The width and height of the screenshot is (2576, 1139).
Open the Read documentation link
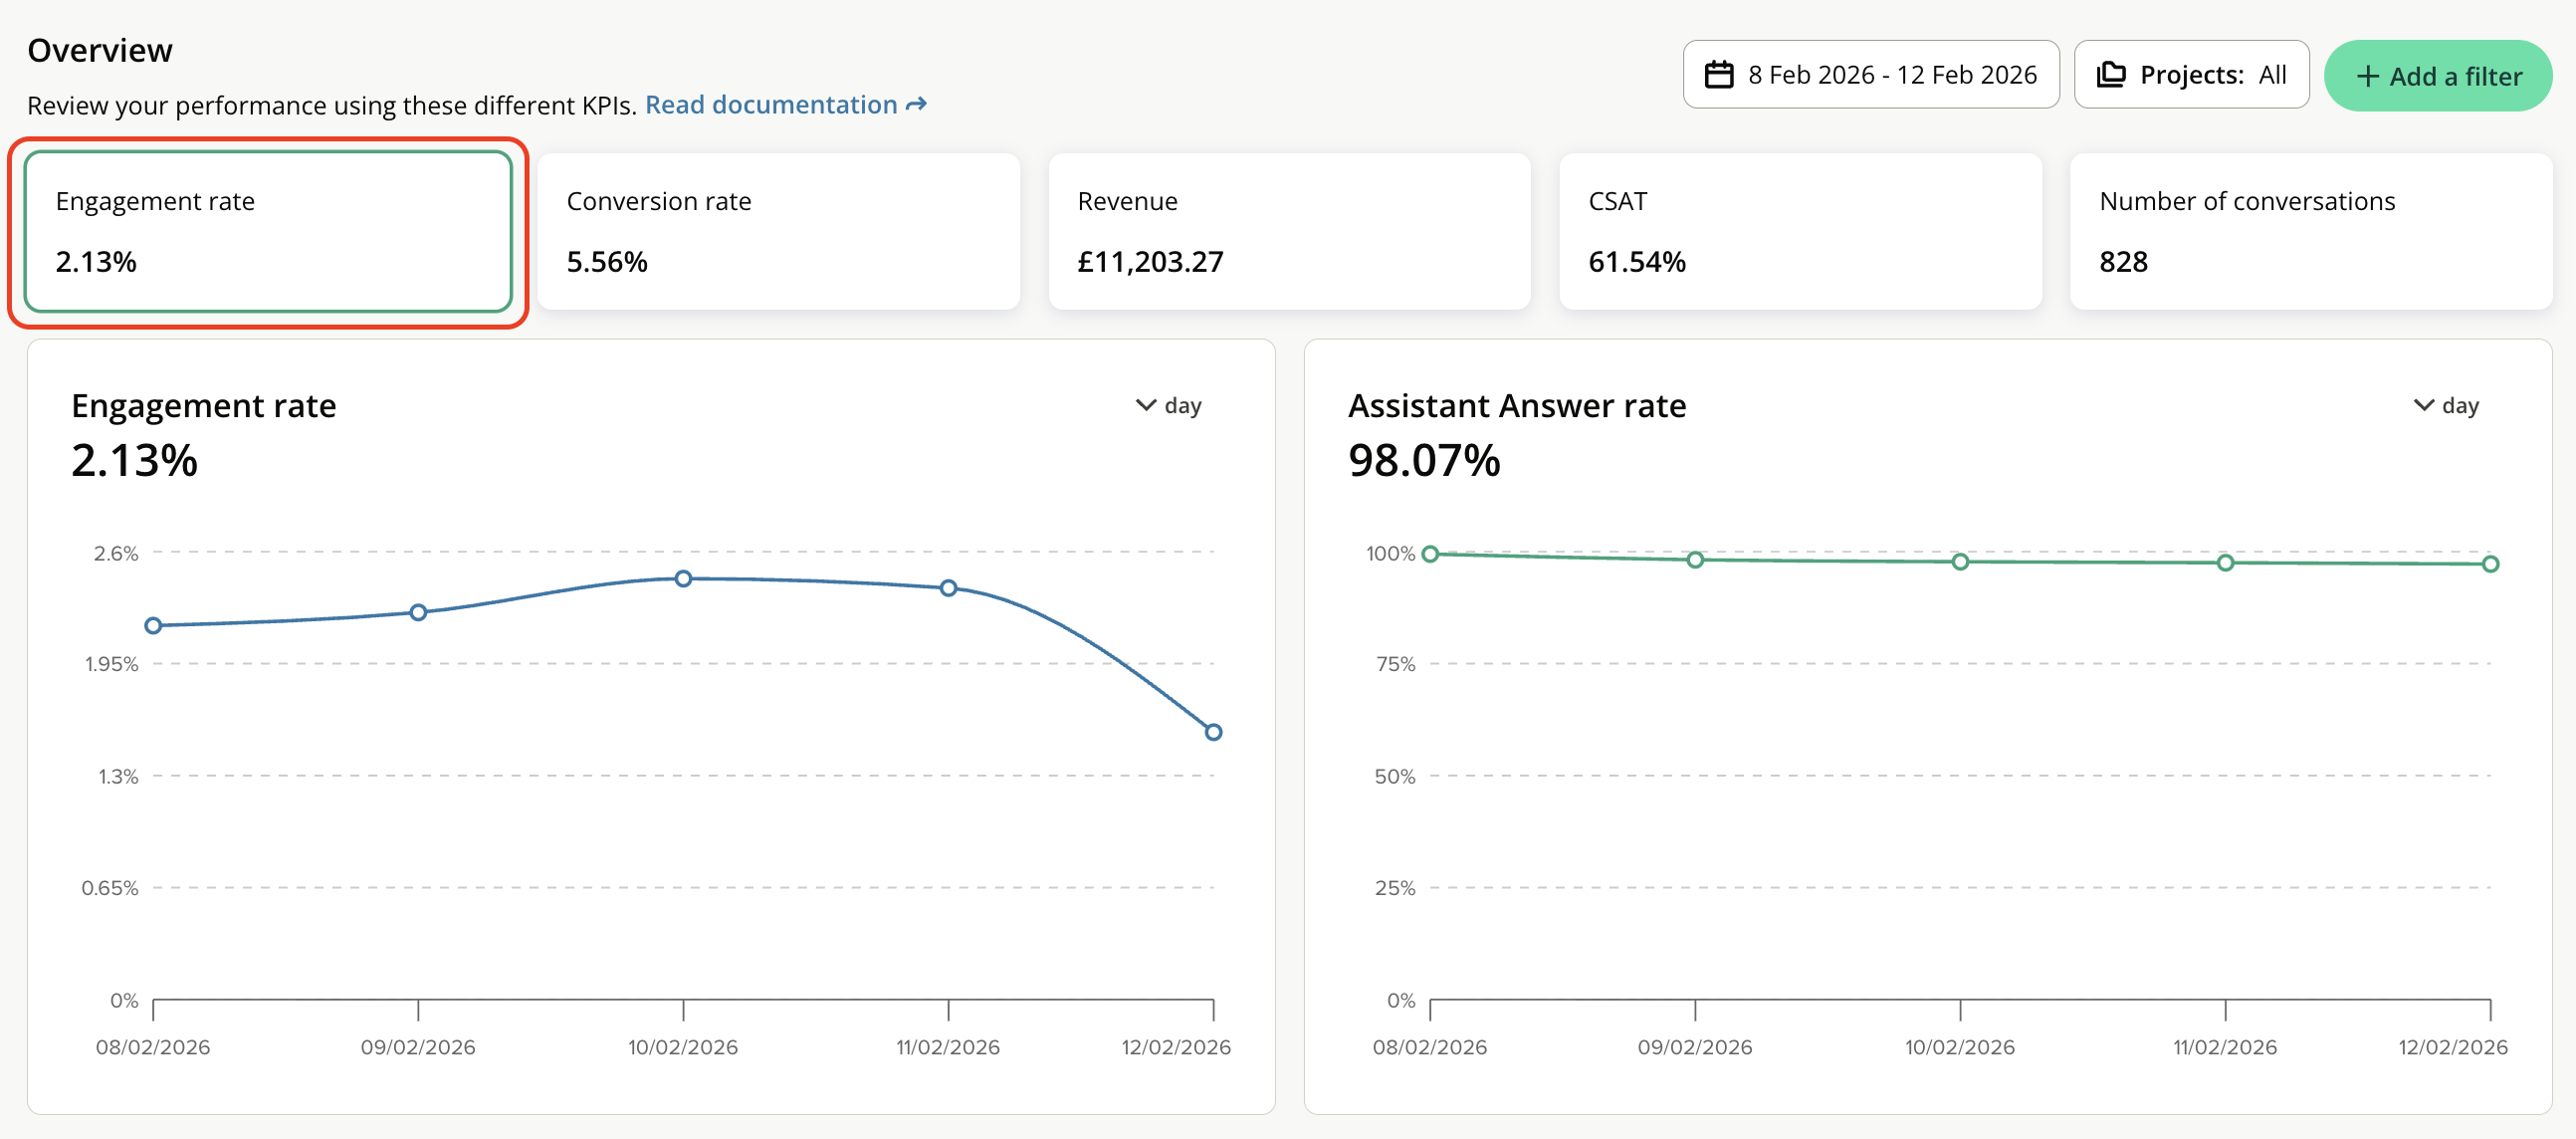pyautogui.click(x=771, y=105)
